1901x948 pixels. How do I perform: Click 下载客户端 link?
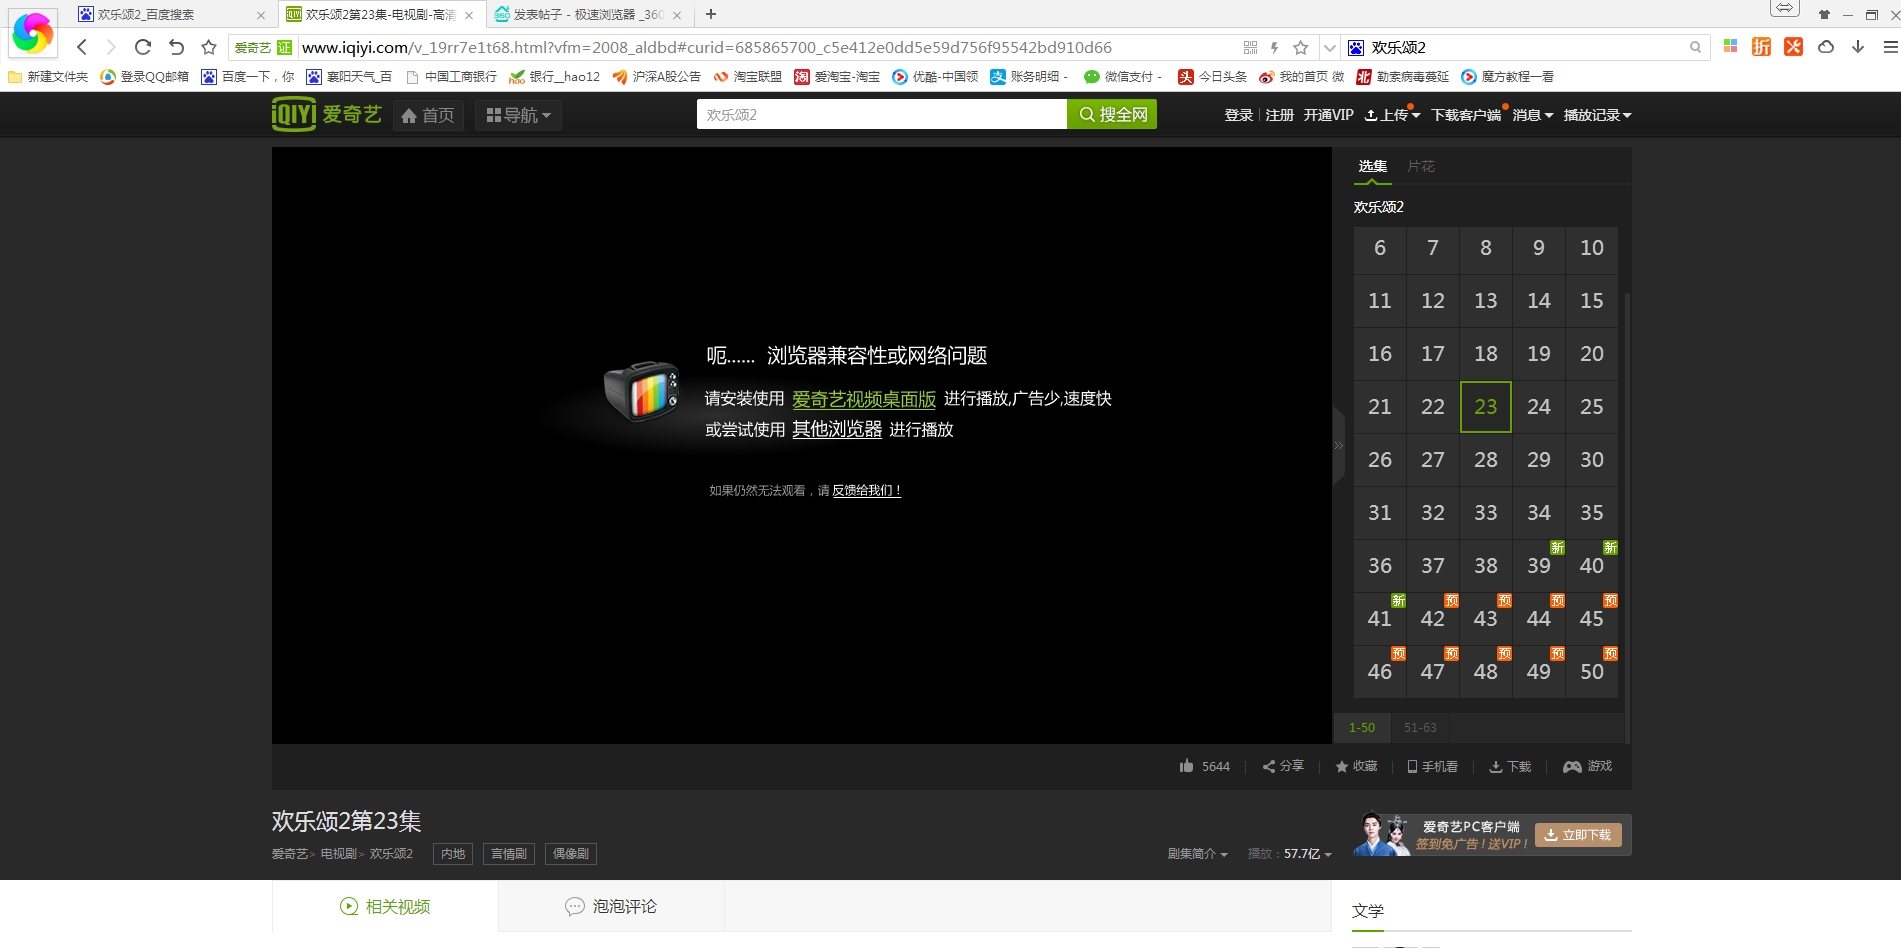pos(1466,115)
